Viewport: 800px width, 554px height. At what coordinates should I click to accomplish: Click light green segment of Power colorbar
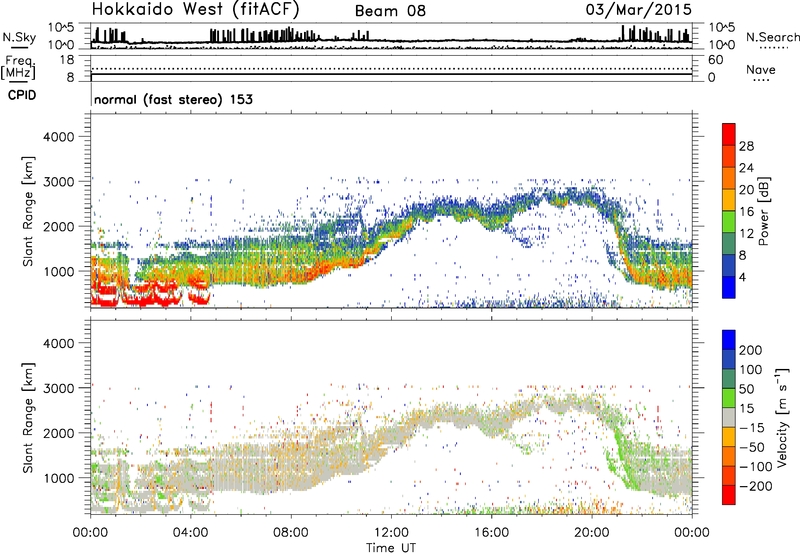click(729, 222)
